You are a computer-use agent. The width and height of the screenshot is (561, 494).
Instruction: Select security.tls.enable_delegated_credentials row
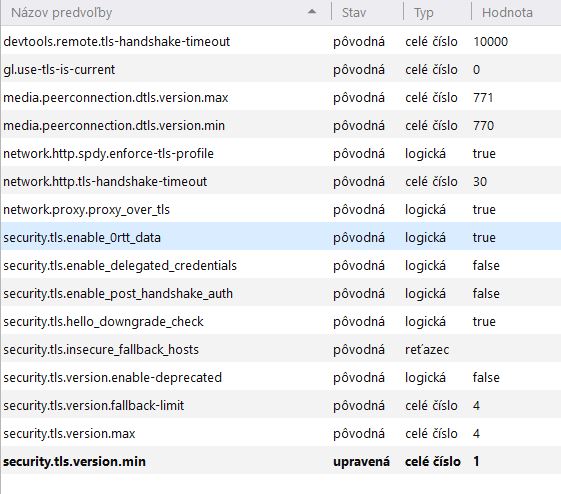coord(281,265)
